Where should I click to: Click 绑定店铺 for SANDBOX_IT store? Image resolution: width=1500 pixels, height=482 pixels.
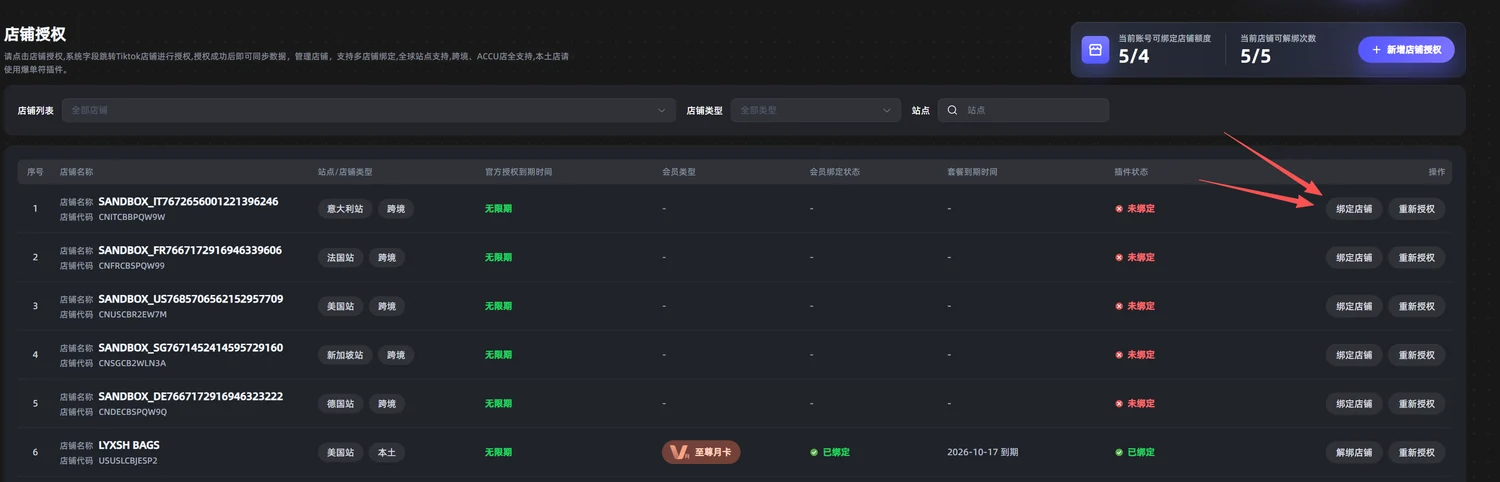tap(1354, 209)
